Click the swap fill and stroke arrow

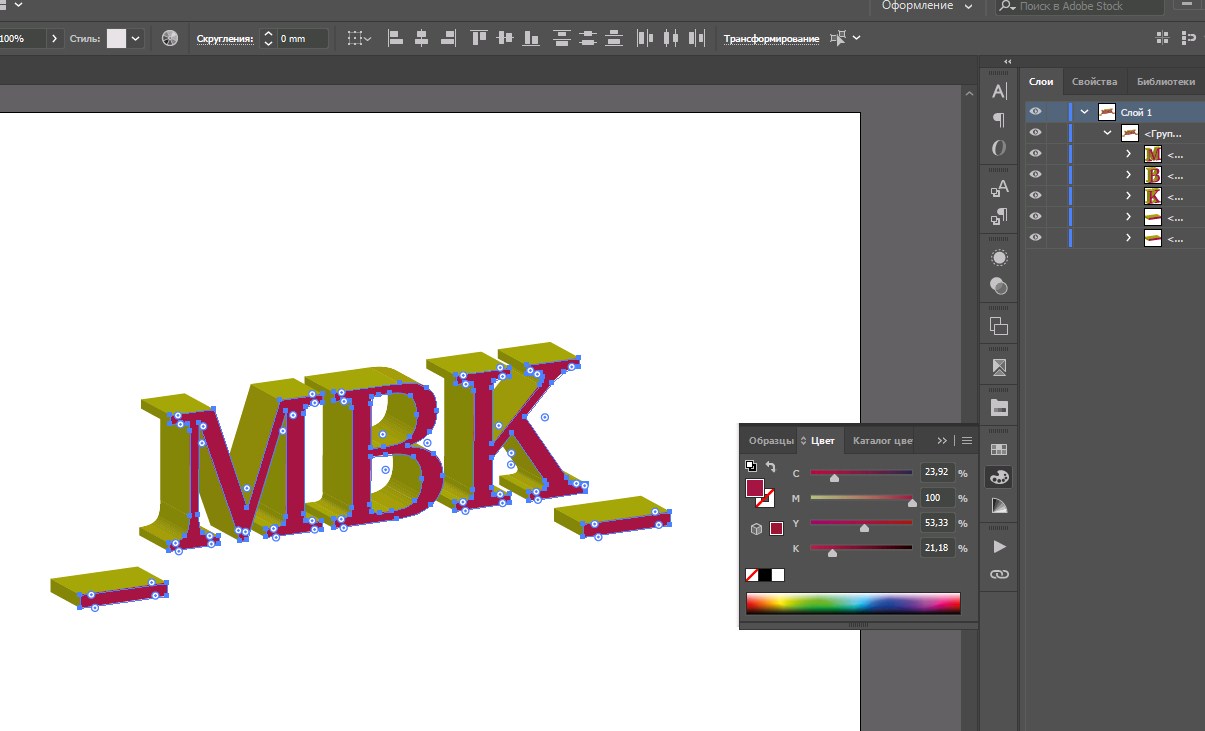[770, 467]
